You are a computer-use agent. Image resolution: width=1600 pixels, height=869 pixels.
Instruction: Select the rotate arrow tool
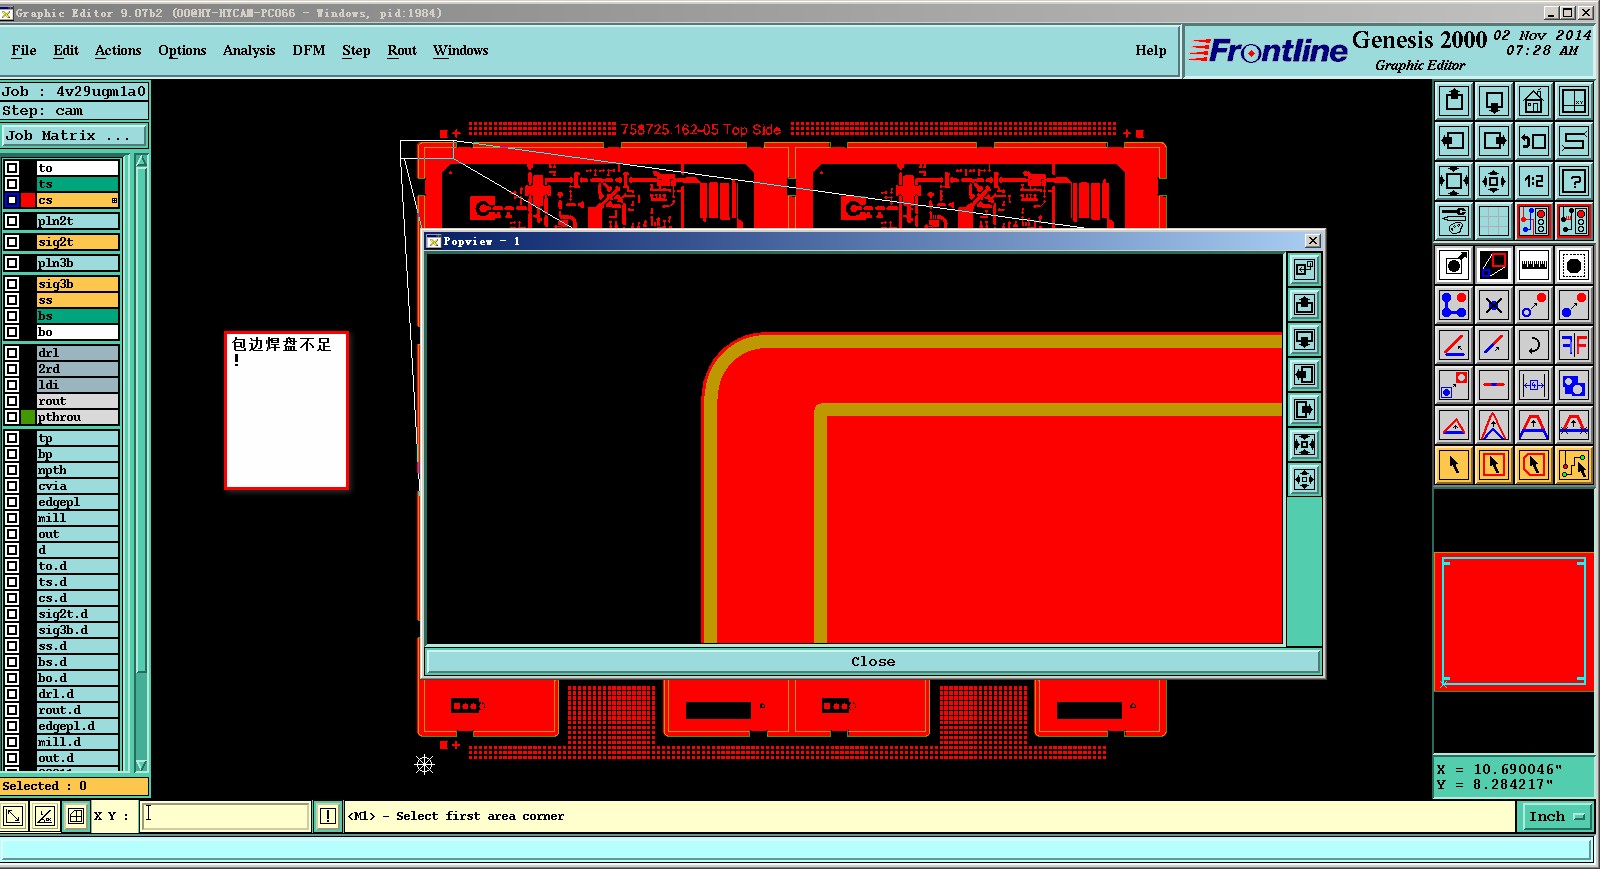1534,345
